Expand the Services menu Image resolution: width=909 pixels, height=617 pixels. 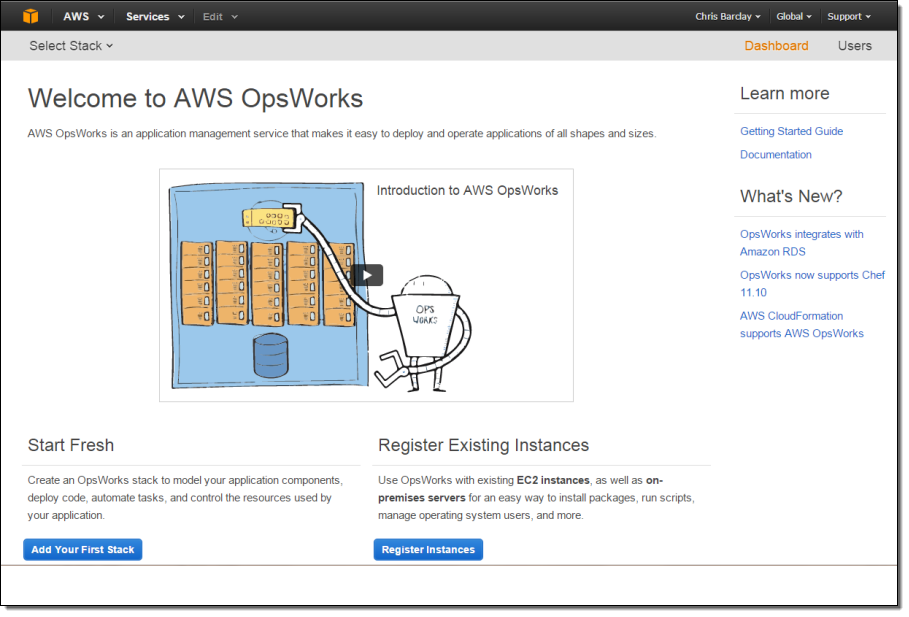(x=154, y=17)
